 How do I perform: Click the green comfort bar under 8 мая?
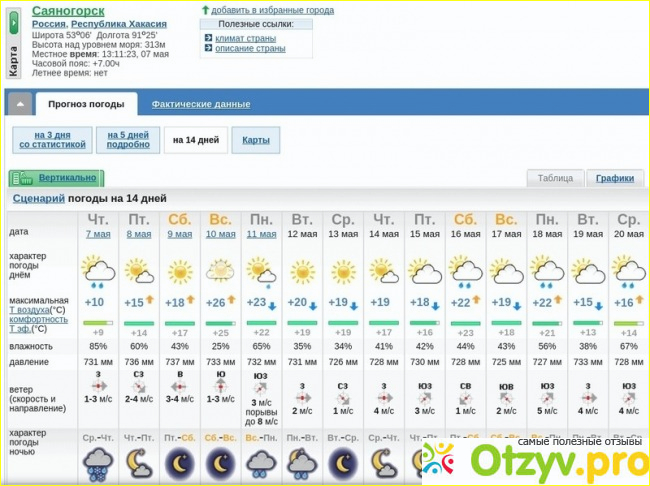tap(139, 322)
